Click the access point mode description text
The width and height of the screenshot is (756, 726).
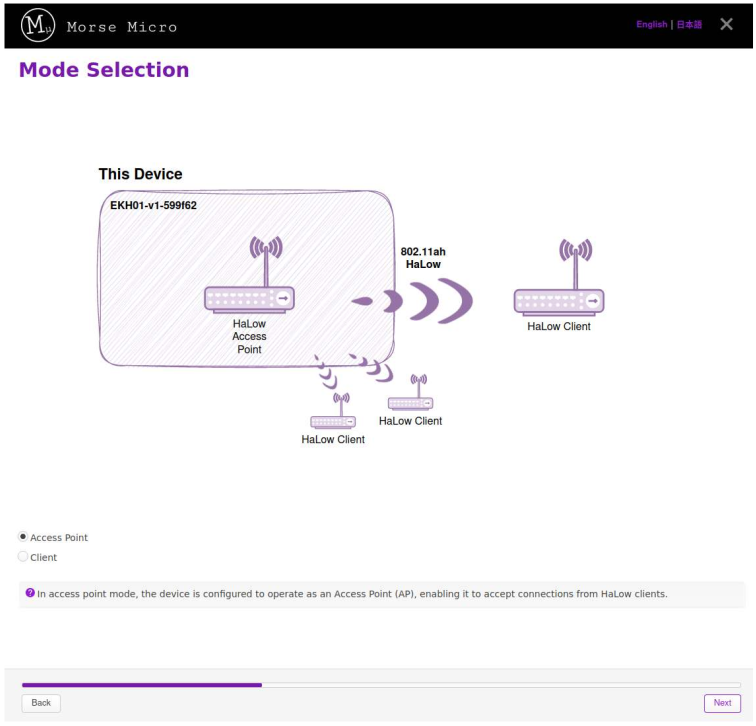tap(352, 594)
